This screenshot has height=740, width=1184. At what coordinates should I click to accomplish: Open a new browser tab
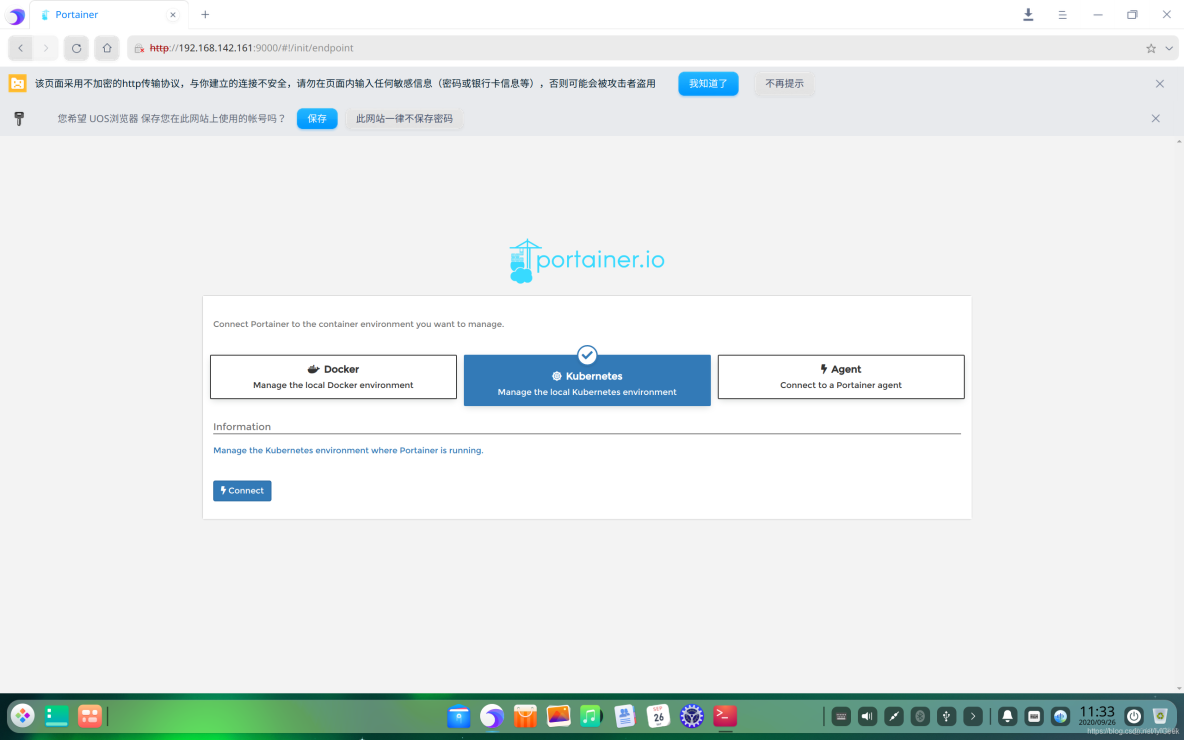[205, 14]
